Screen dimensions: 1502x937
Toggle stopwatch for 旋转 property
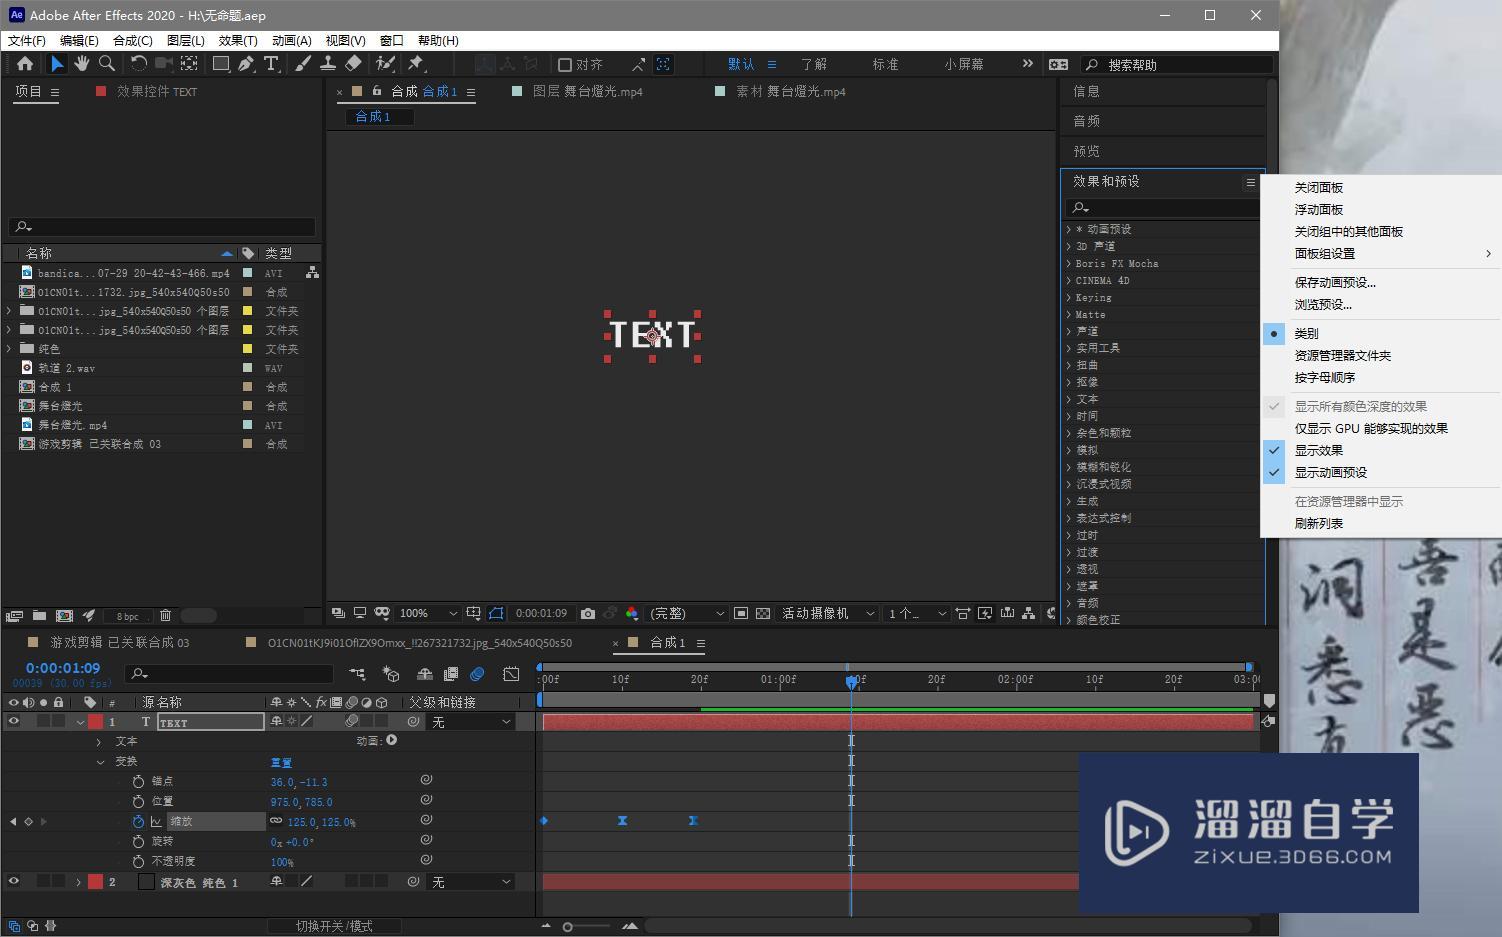pyautogui.click(x=139, y=841)
